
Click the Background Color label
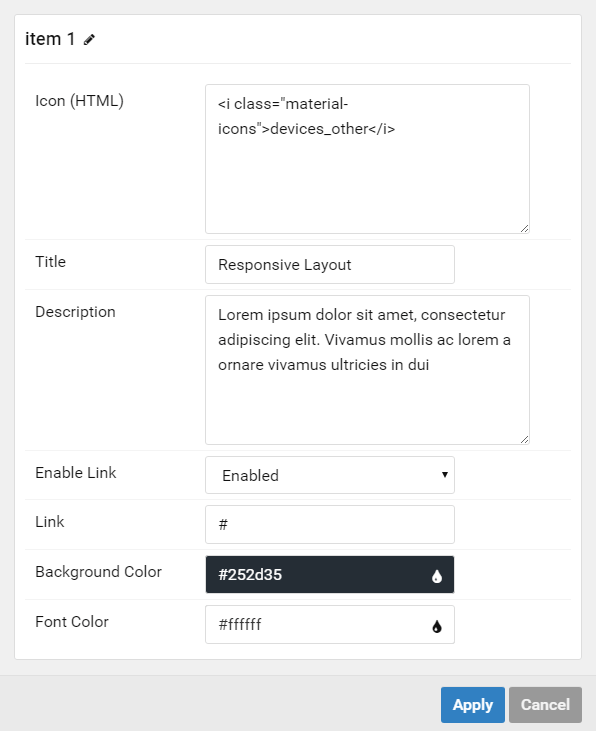pyautogui.click(x=98, y=572)
